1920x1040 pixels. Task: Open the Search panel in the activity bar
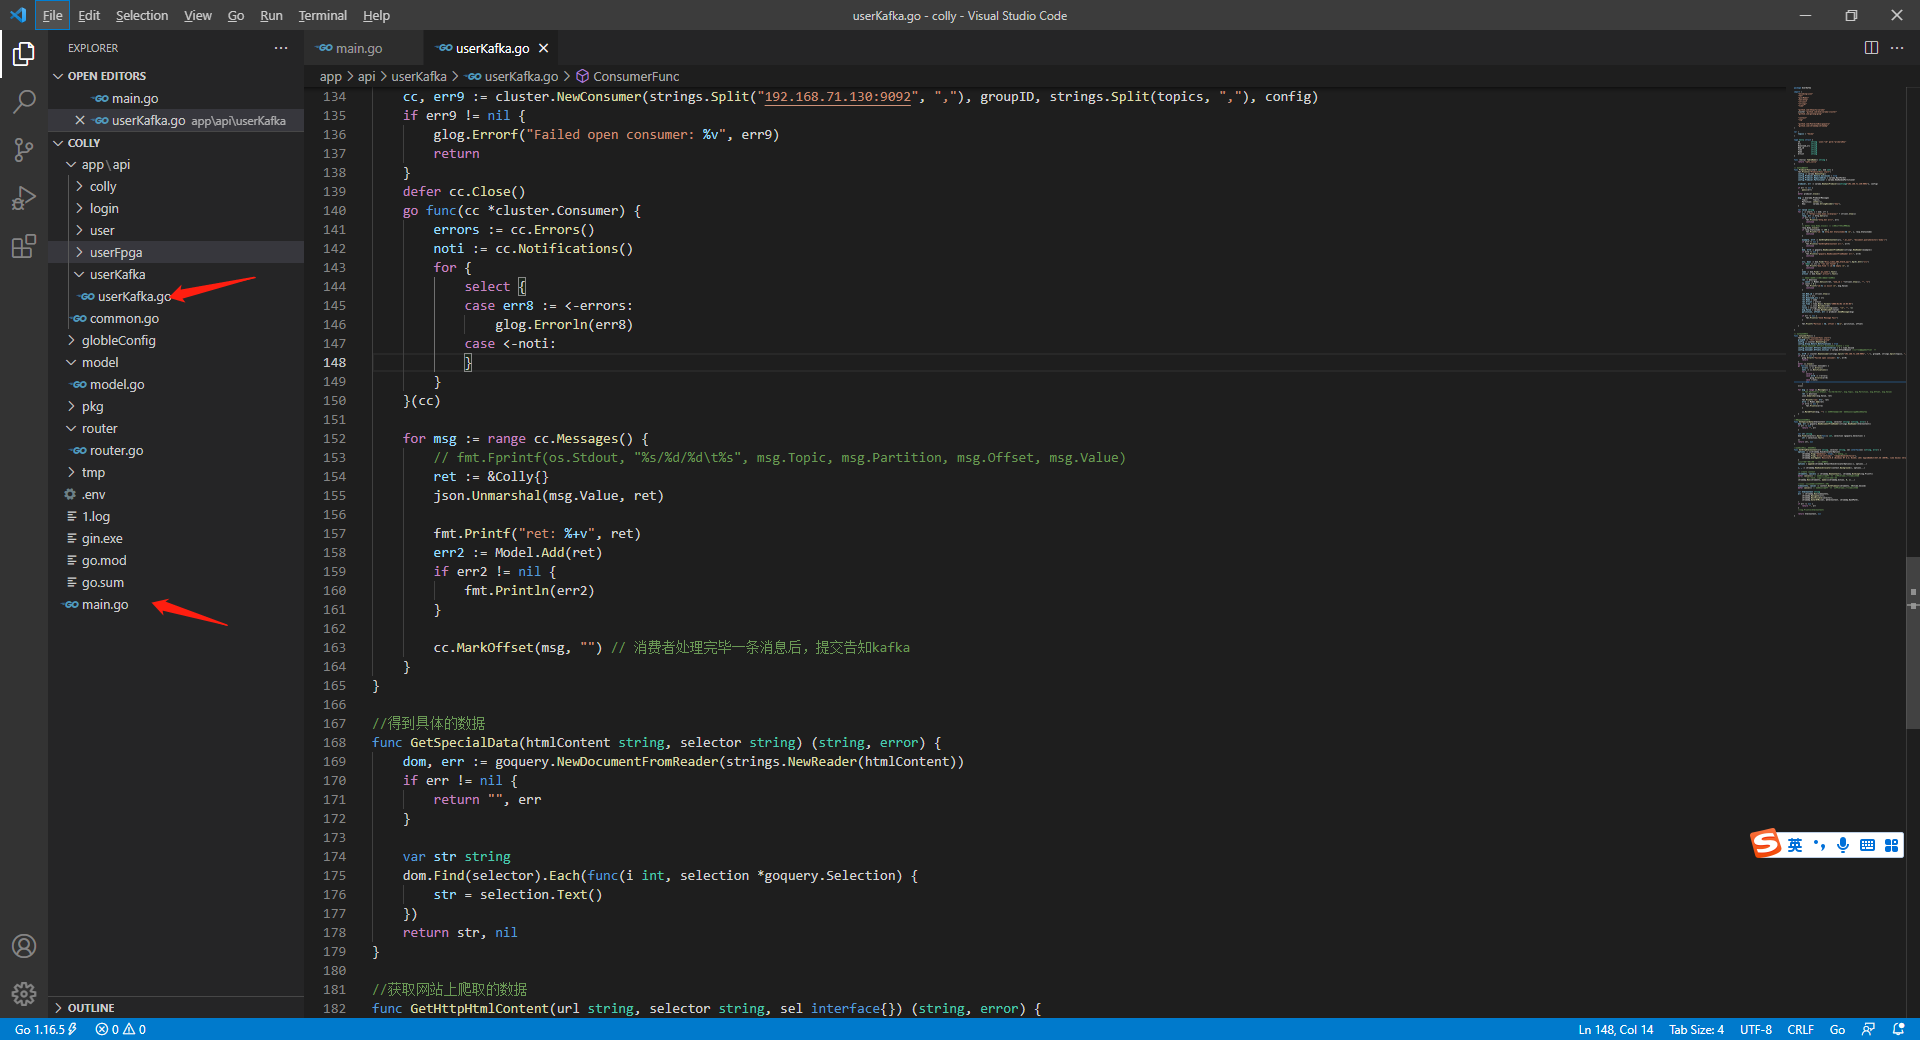(24, 101)
